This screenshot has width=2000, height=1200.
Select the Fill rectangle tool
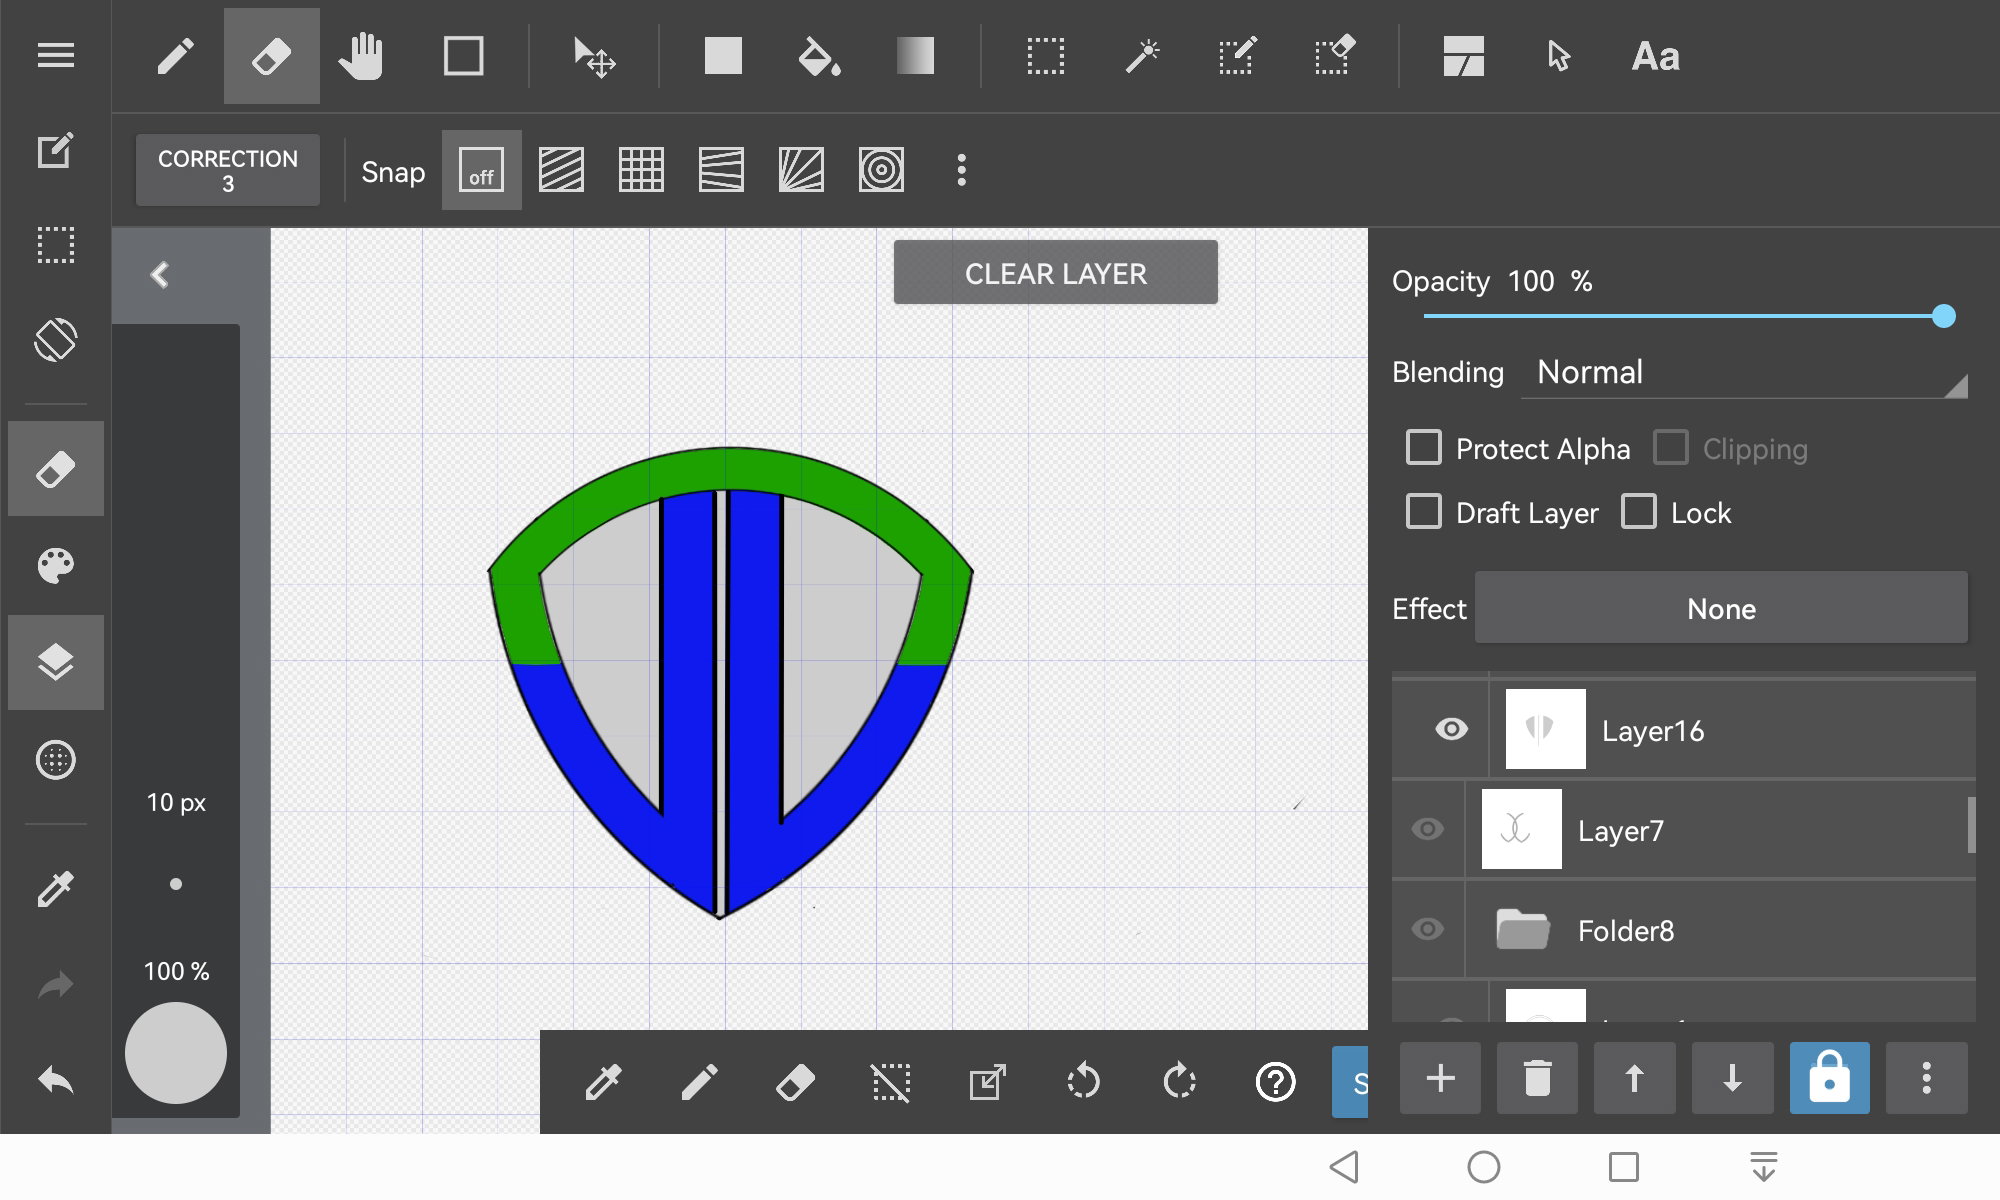[723, 56]
